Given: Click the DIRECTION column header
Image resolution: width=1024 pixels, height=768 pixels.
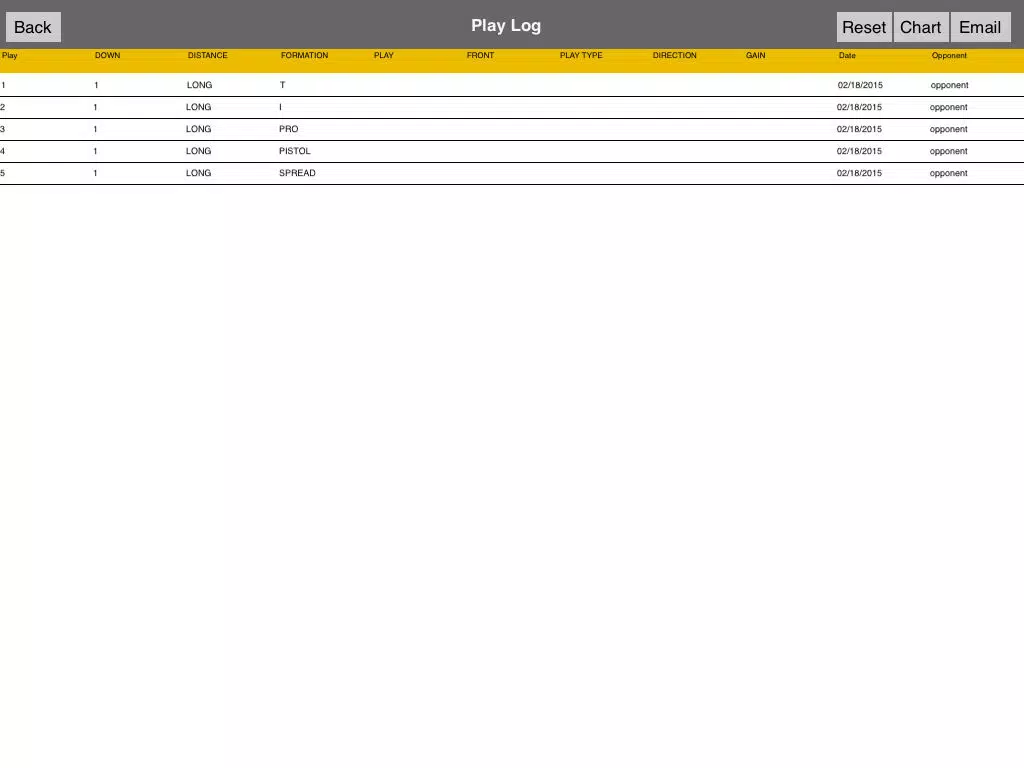Looking at the screenshot, I should point(674,56).
